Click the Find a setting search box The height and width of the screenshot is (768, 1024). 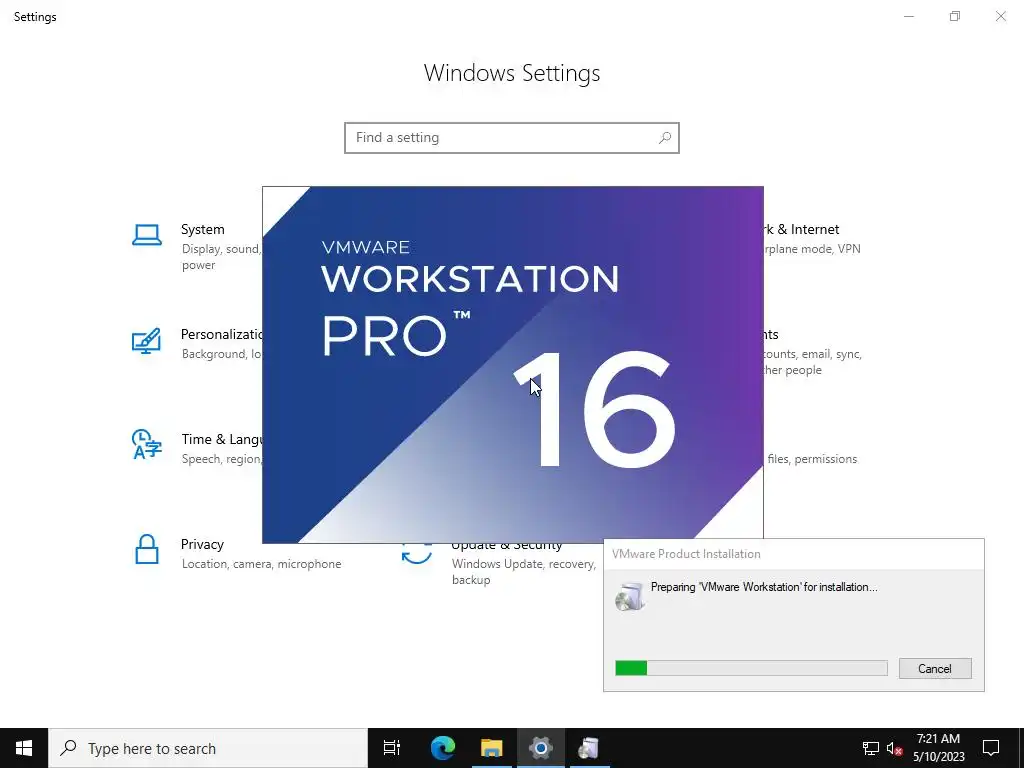pyautogui.click(x=511, y=138)
